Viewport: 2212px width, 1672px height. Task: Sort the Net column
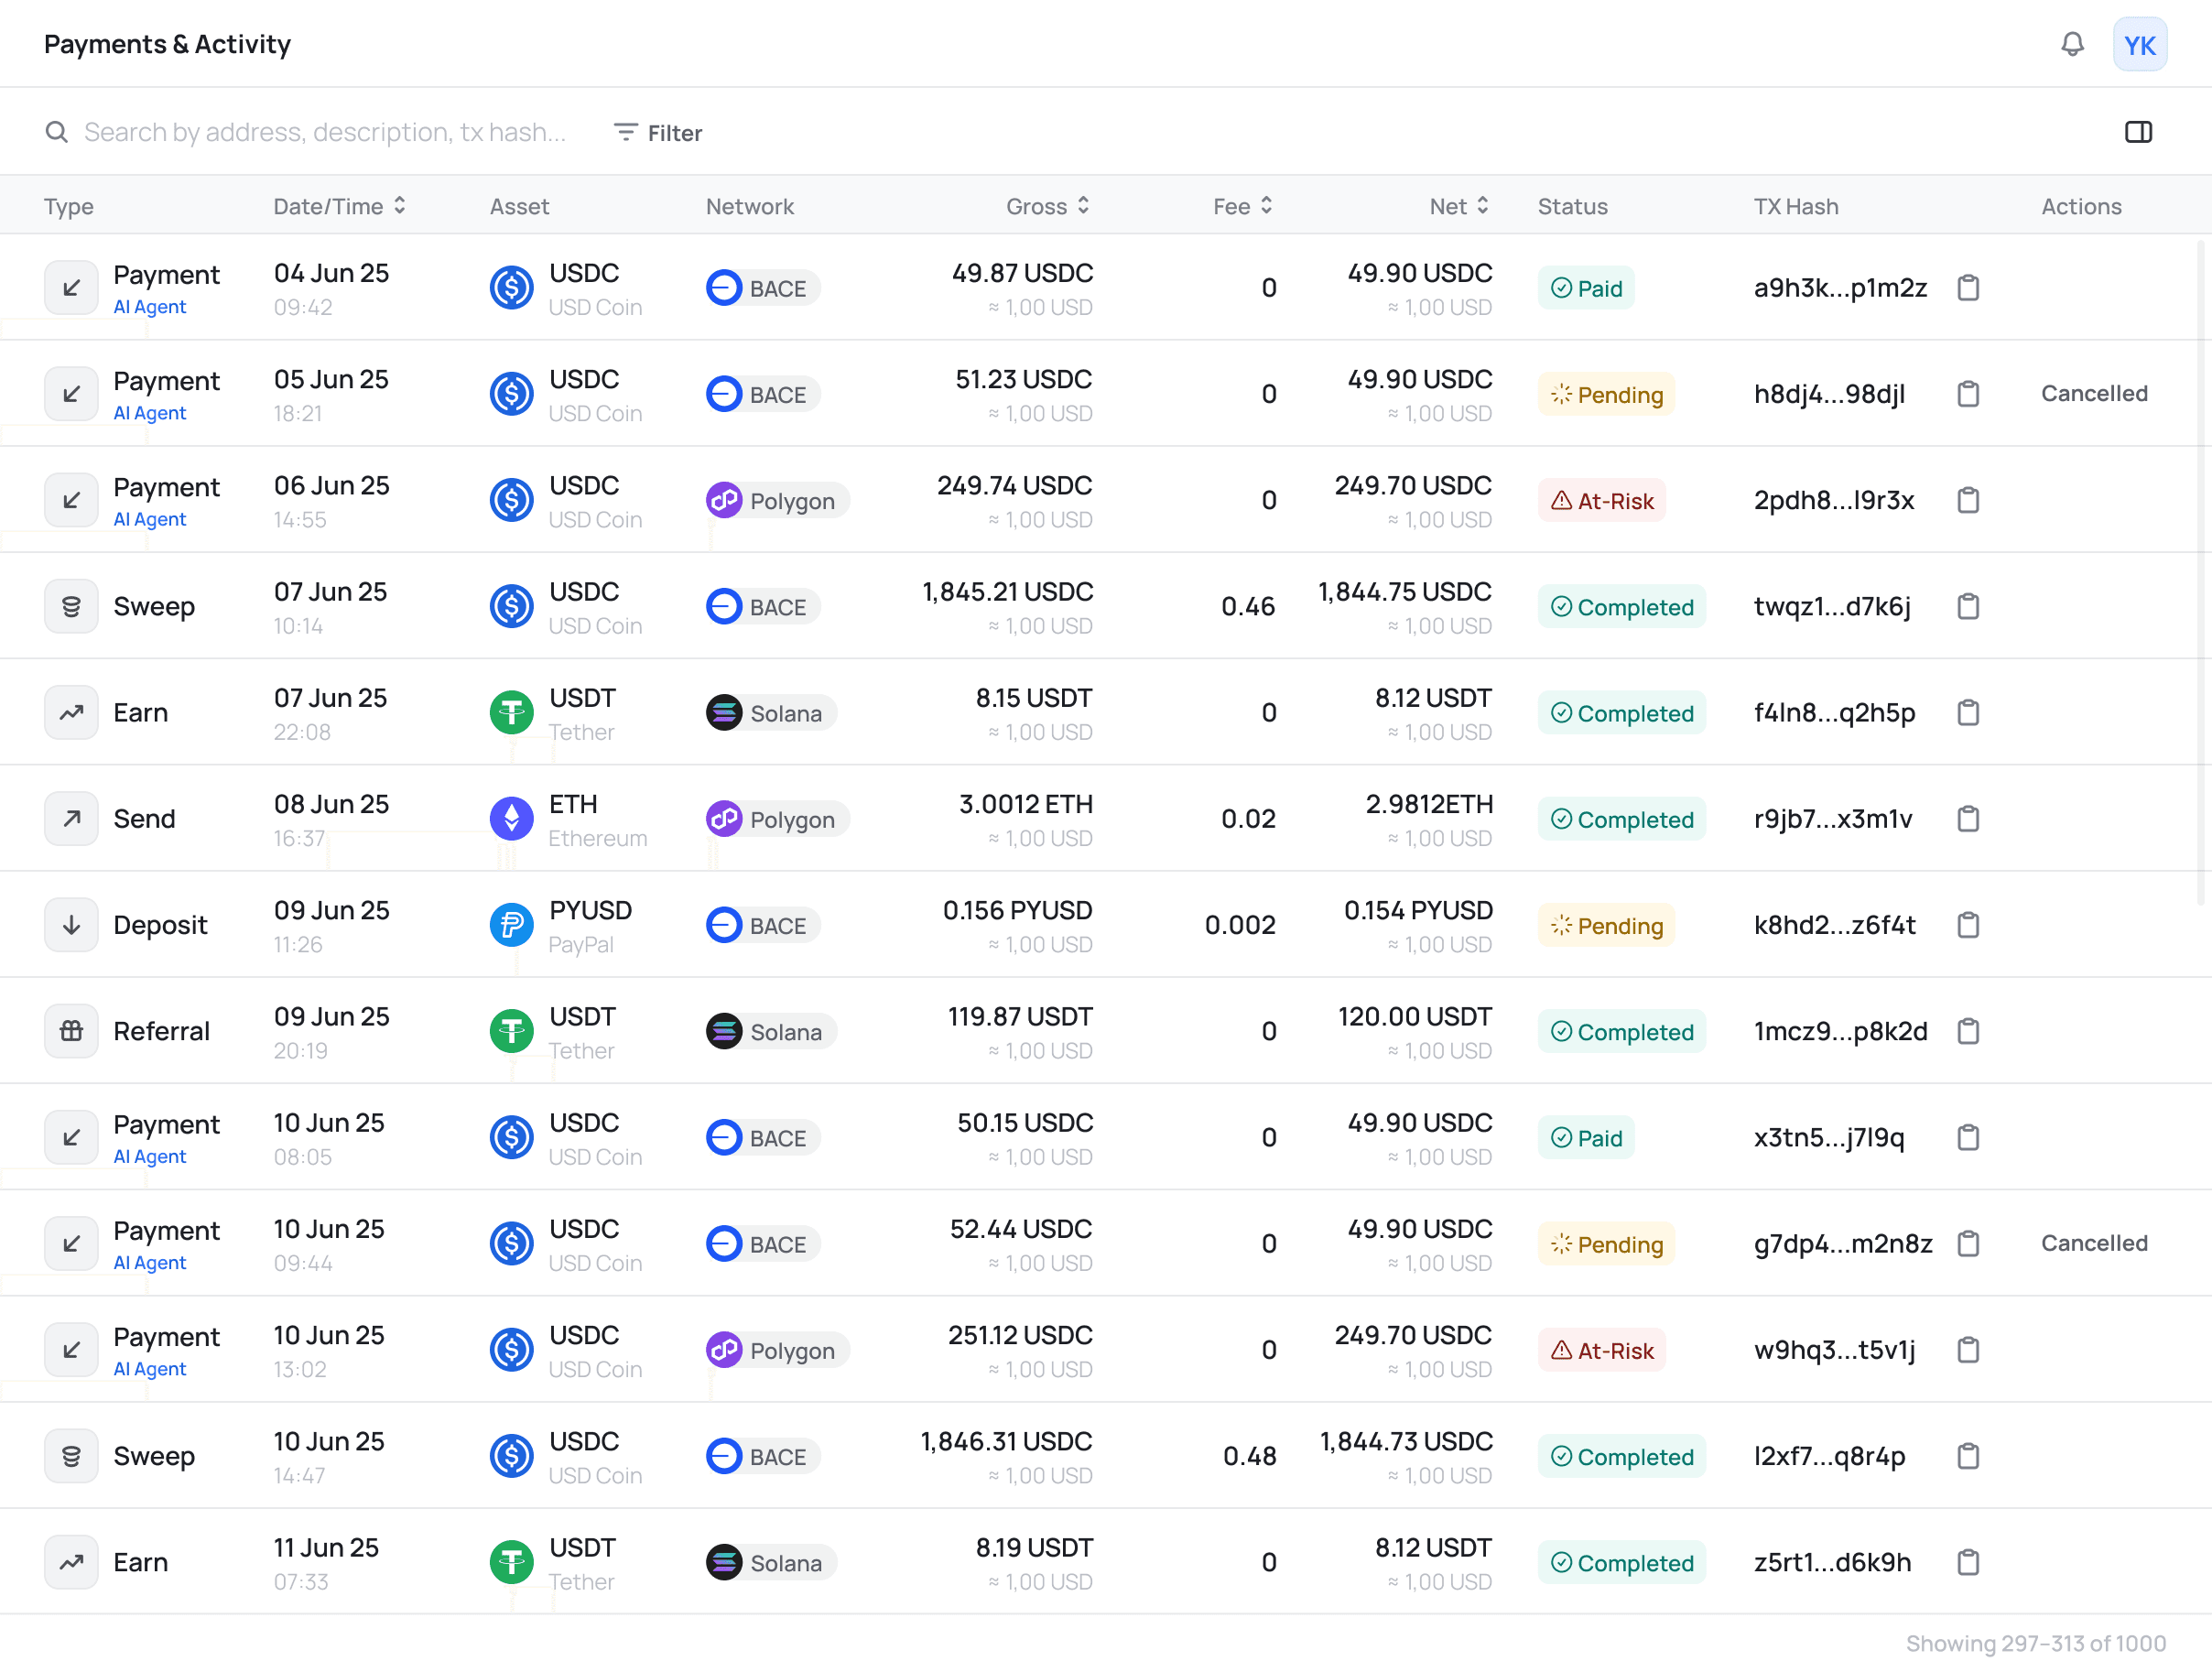coord(1458,206)
